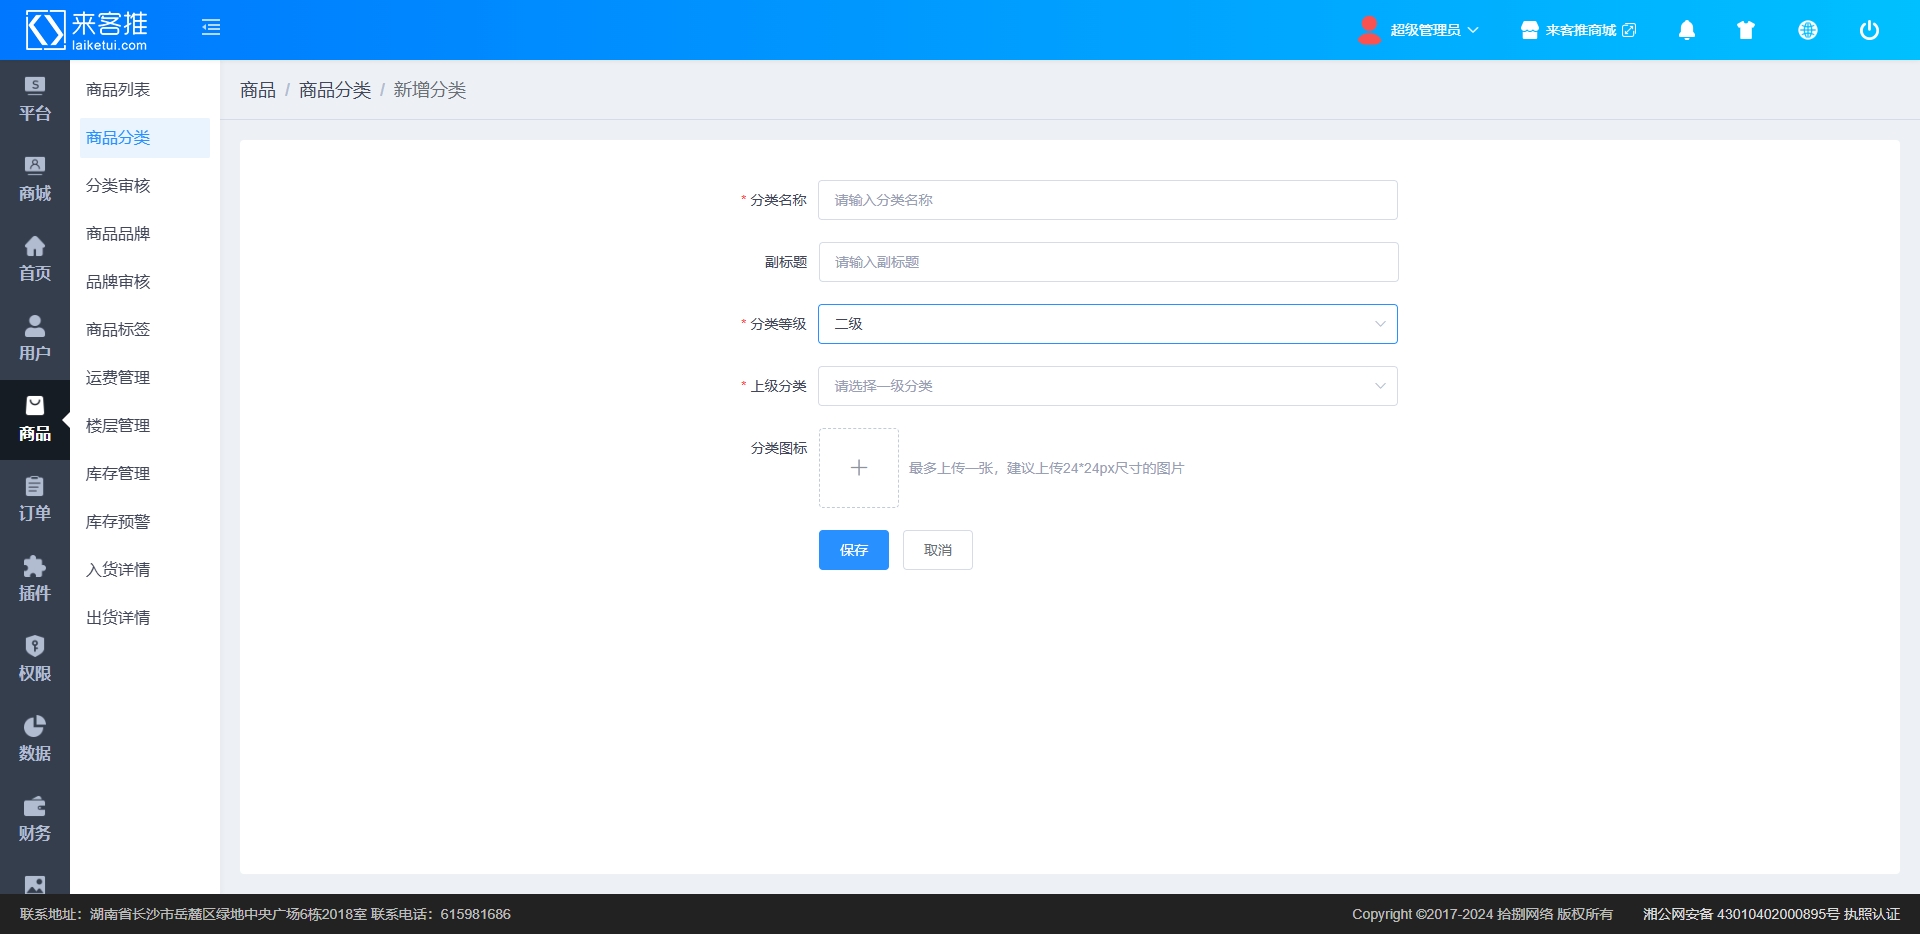1920x934 pixels.
Task: Click the power logout icon
Action: click(x=1869, y=30)
